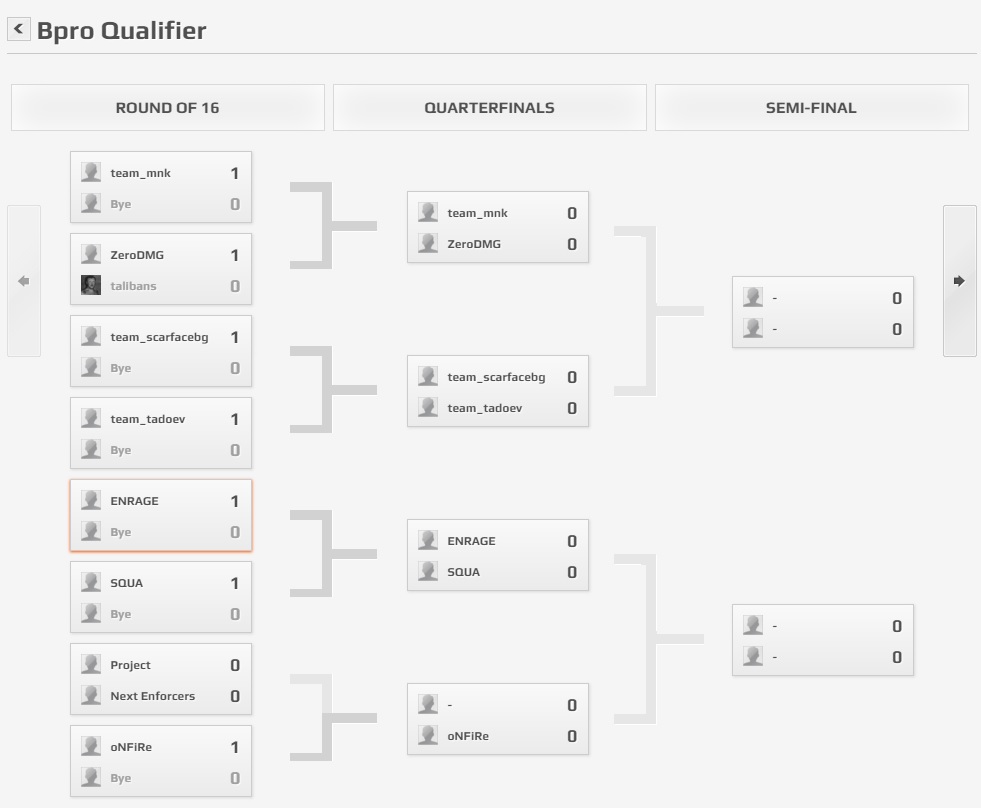Open the highlighted ENRAGE vs Bye match
981x808 pixels.
(x=161, y=516)
